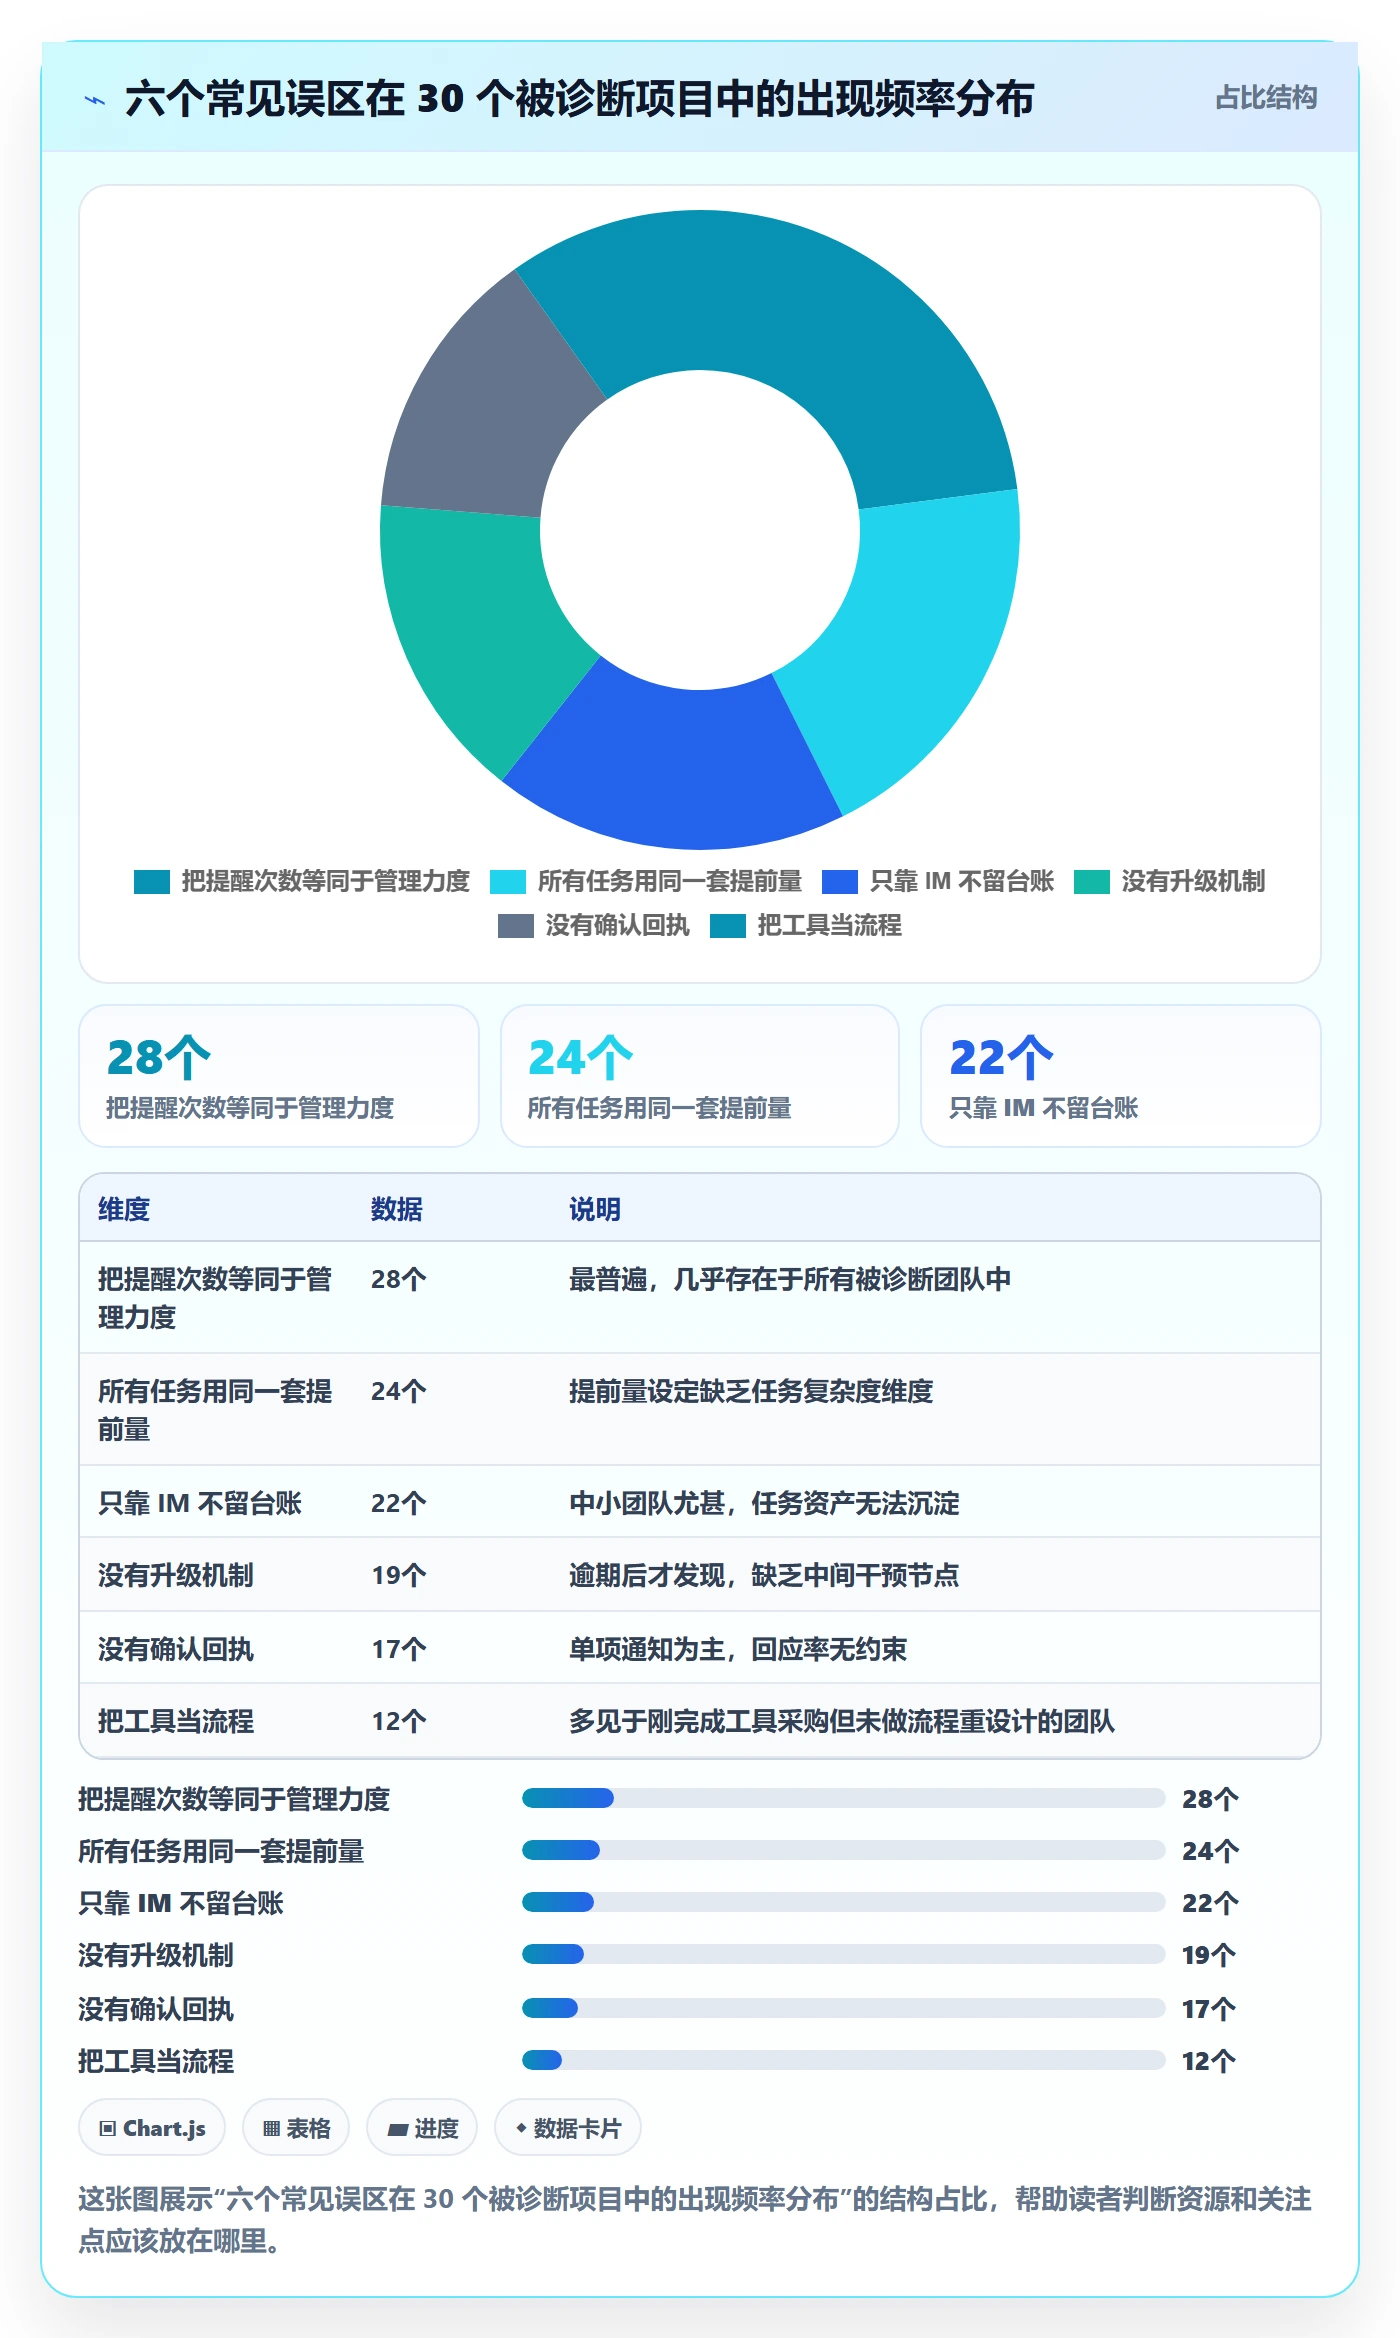
Task: Click the 17个 value beside the progress bar
Action: (x=1209, y=2008)
